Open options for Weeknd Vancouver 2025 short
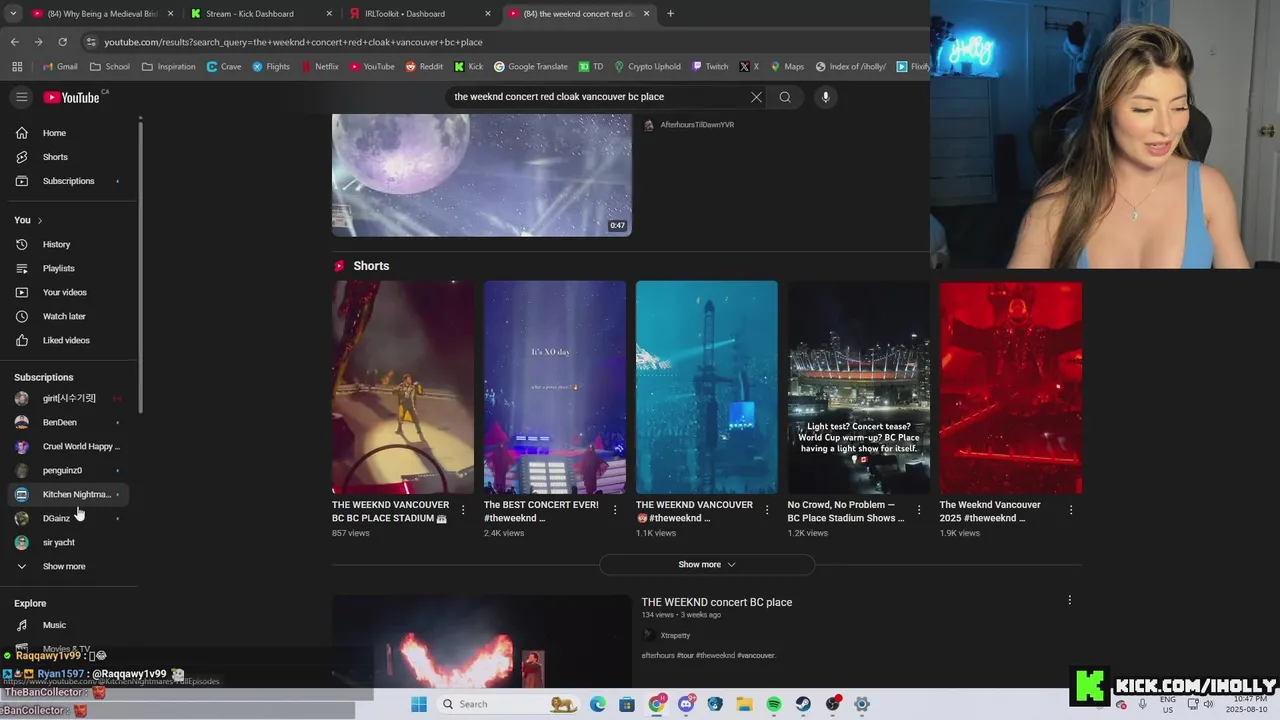The image size is (1280, 720). click(x=1071, y=510)
